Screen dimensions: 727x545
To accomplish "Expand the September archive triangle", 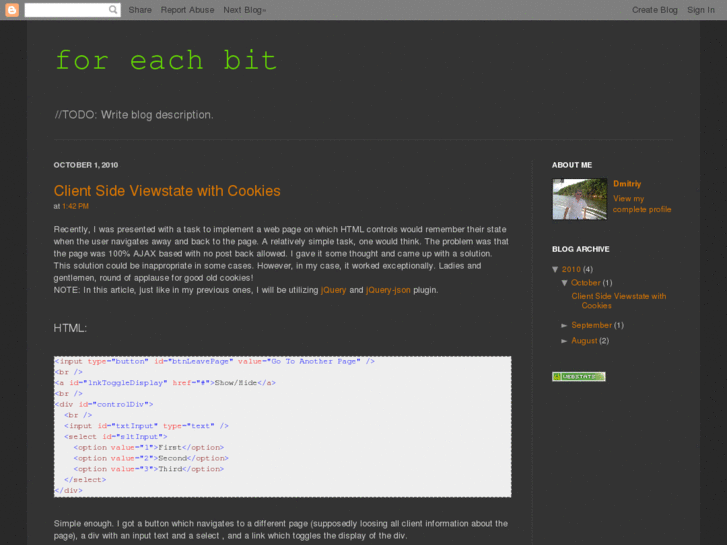I will tap(564, 326).
